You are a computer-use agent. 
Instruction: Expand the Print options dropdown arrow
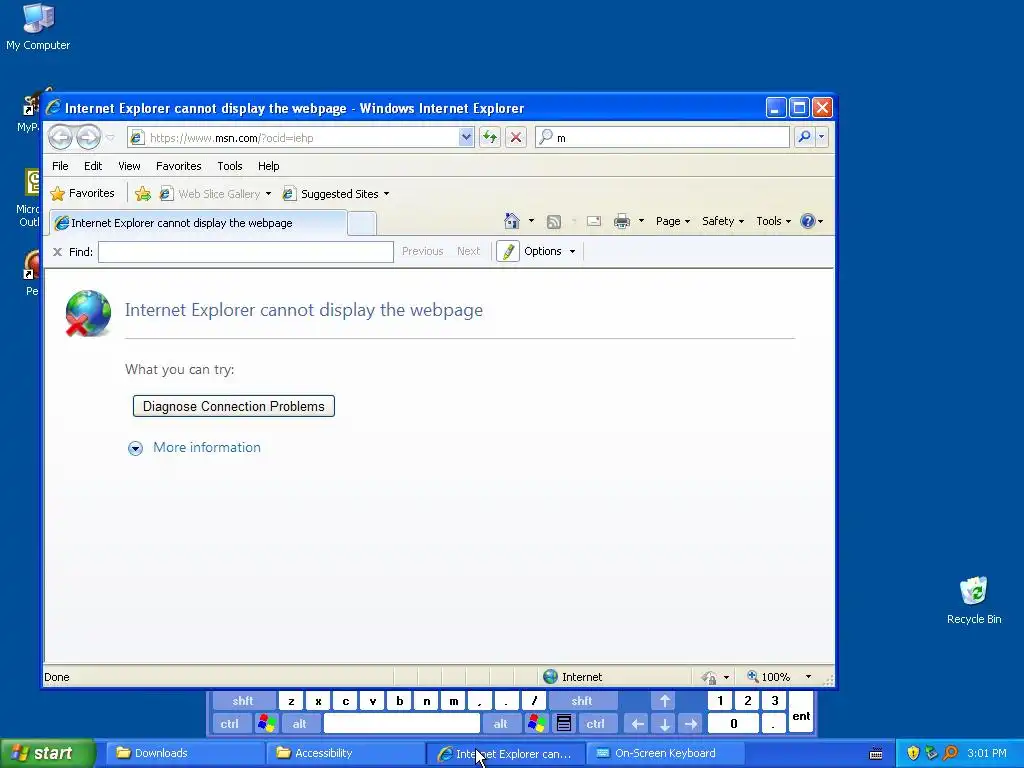(x=641, y=221)
